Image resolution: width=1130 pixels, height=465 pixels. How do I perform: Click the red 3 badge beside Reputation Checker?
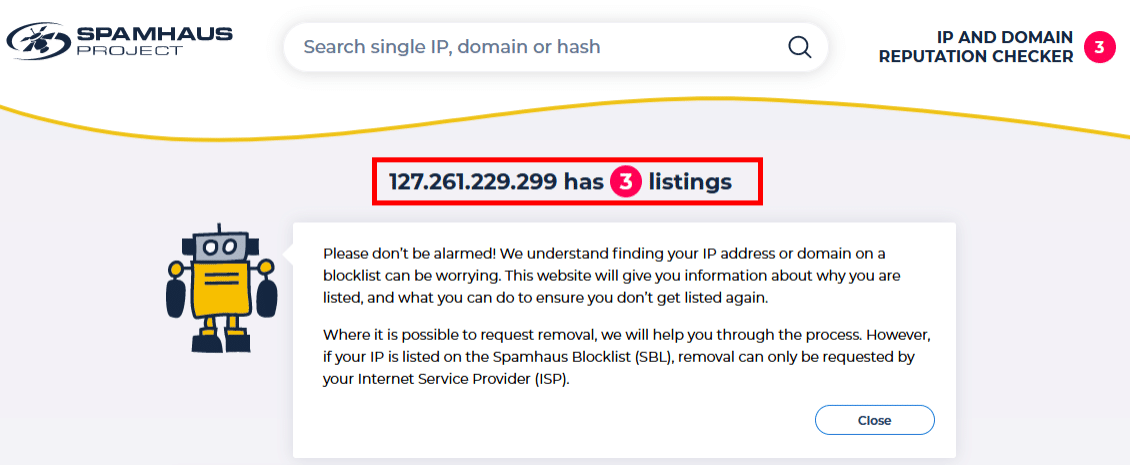point(1099,48)
